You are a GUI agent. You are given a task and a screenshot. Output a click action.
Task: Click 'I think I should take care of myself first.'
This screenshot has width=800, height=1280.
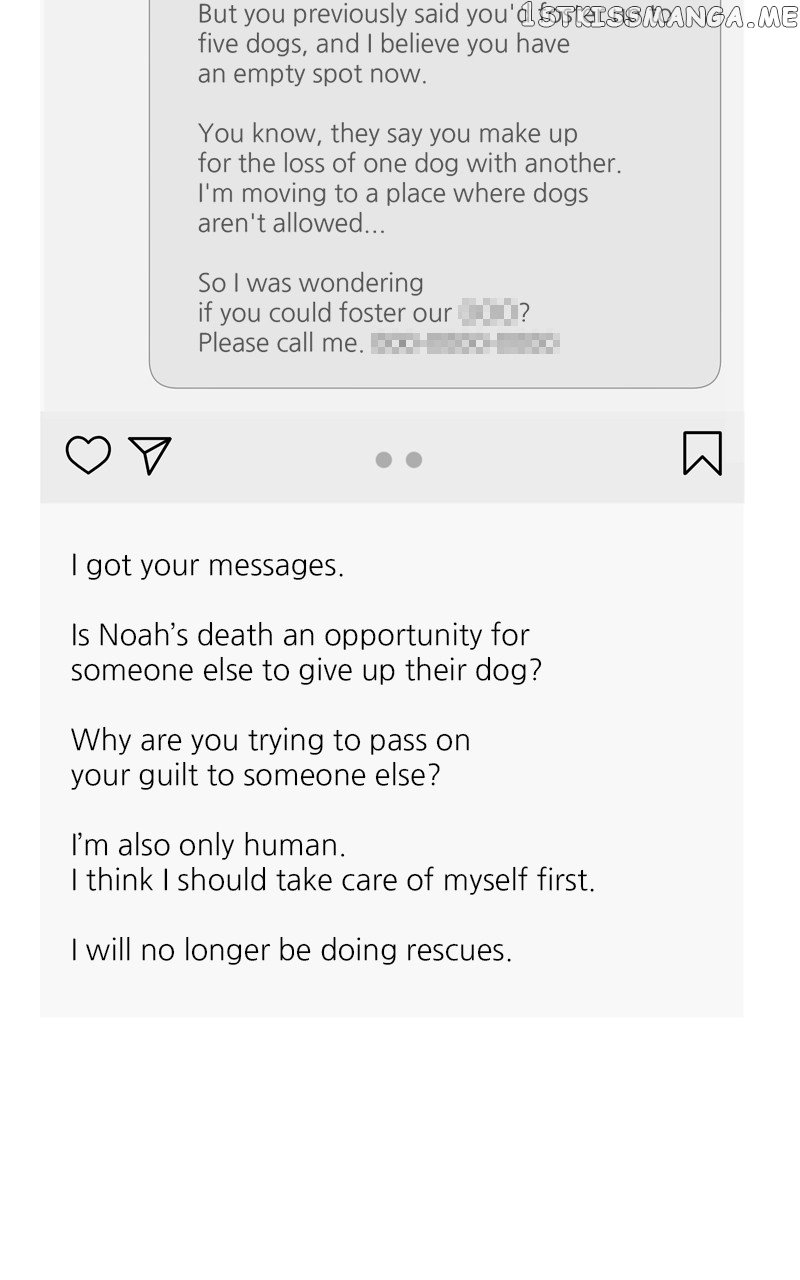332,880
